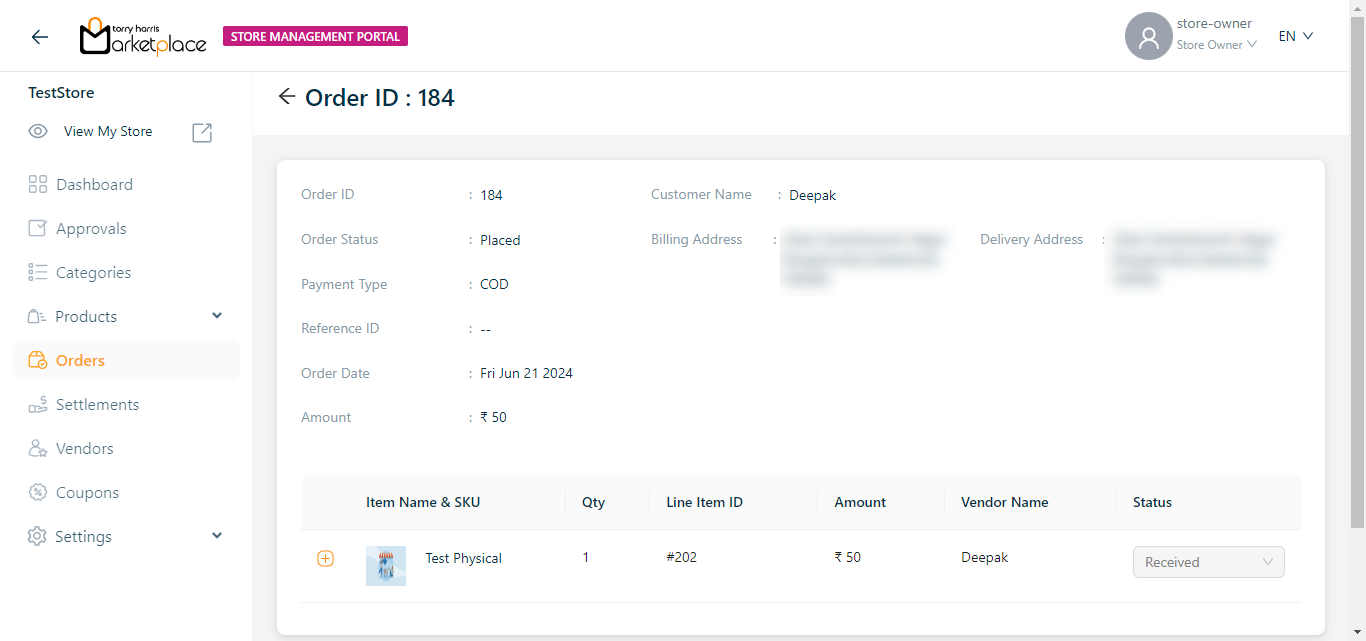Open the Received status dropdown

(1208, 562)
